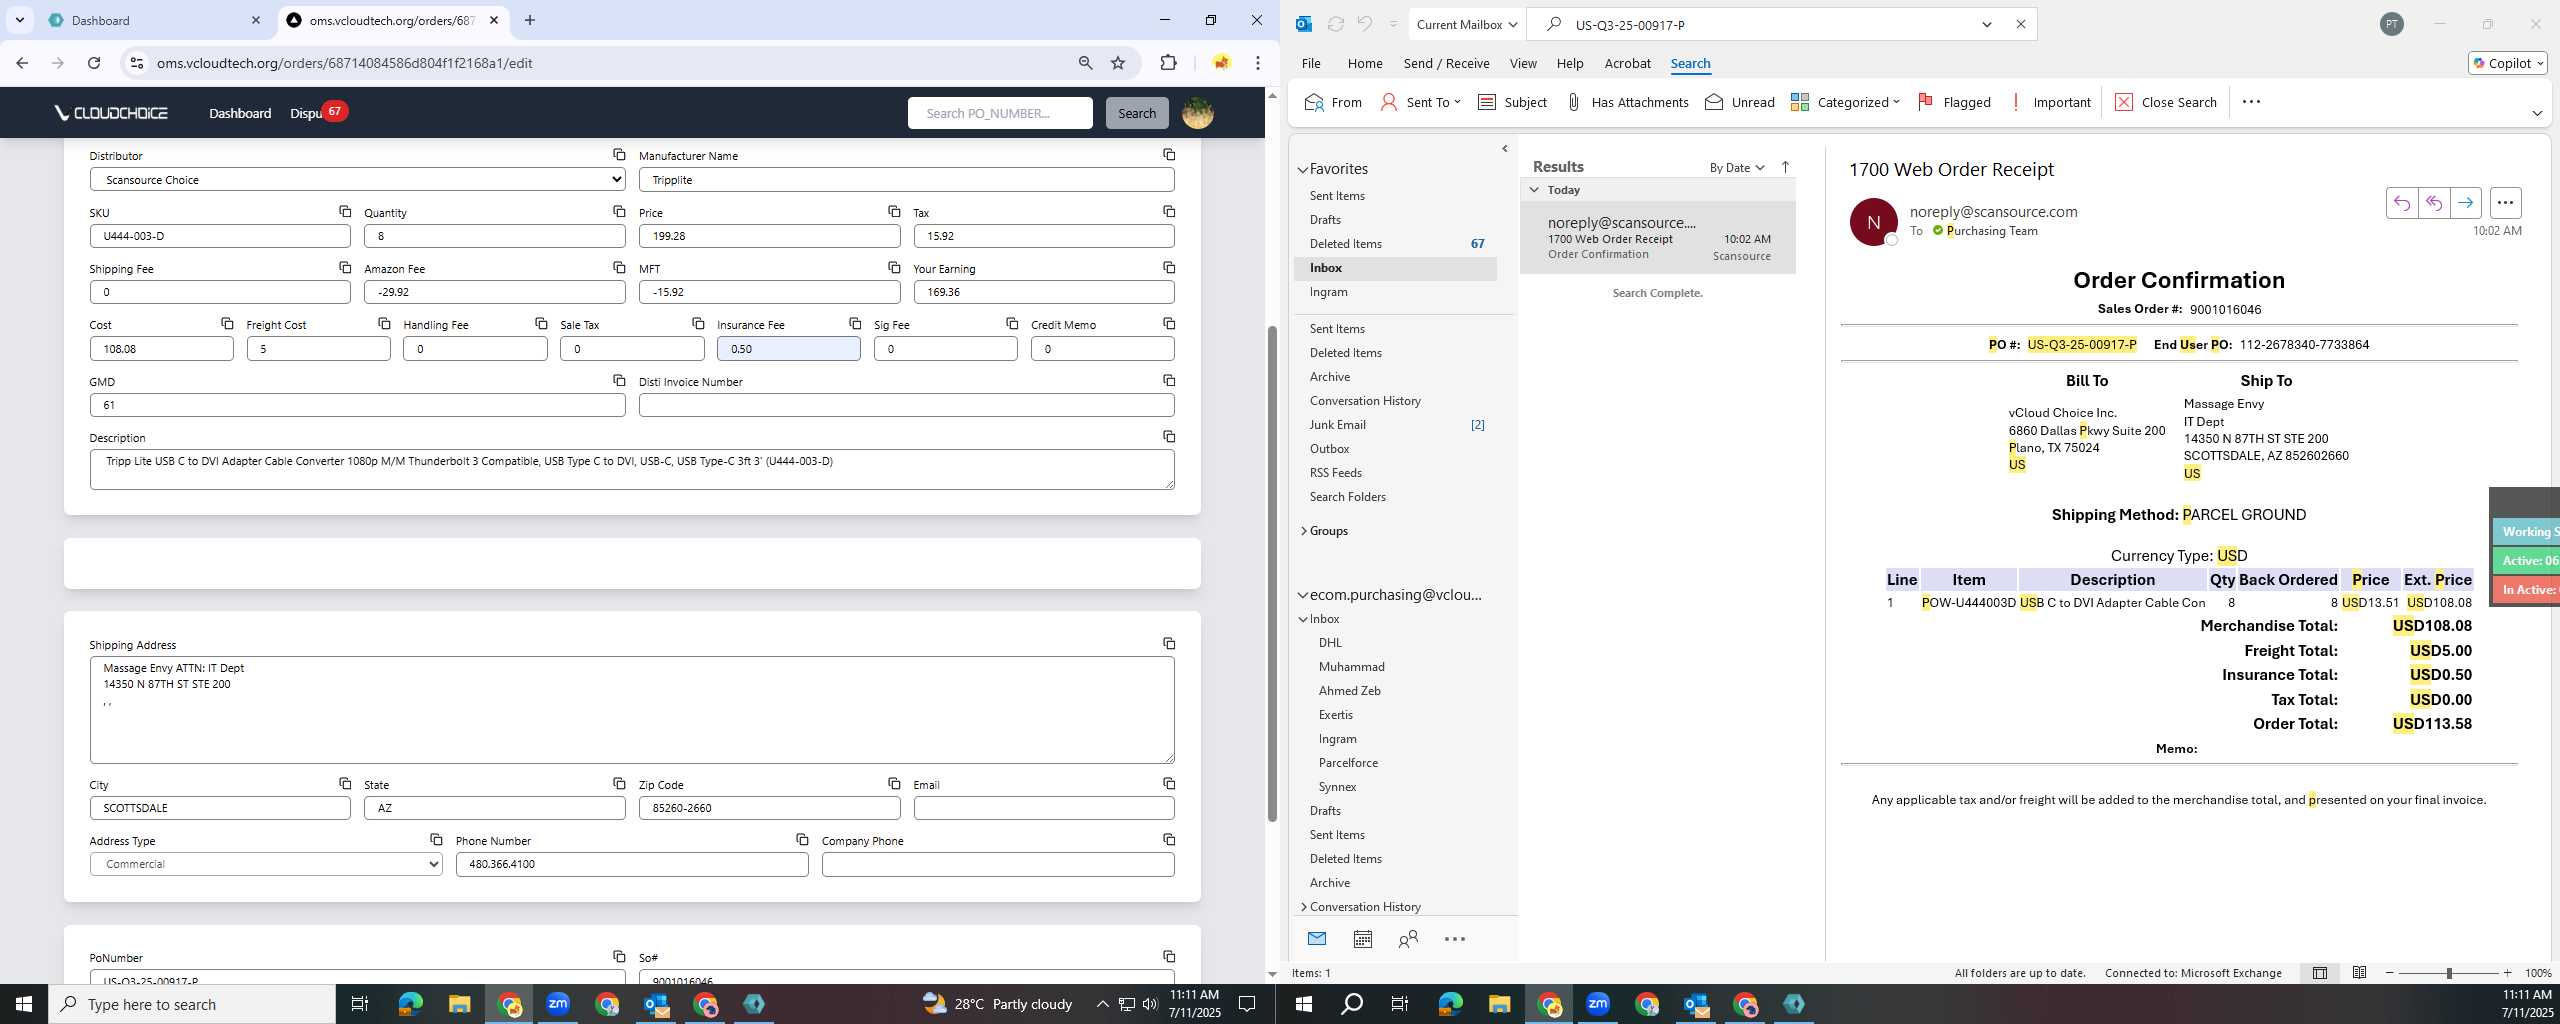
Task: Switch to the Home ribbon tab
Action: [x=1365, y=63]
